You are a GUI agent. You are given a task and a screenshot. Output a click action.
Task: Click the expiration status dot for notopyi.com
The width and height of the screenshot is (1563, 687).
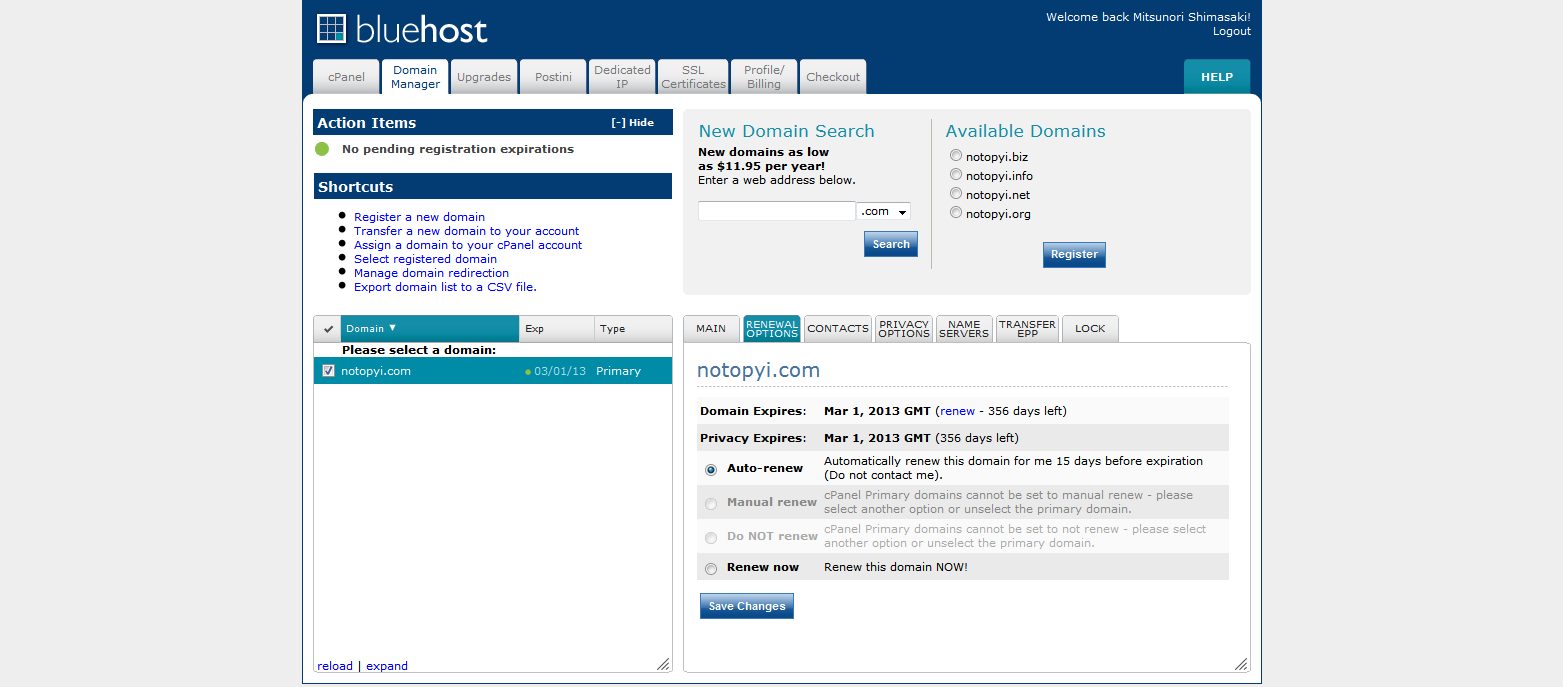(528, 372)
